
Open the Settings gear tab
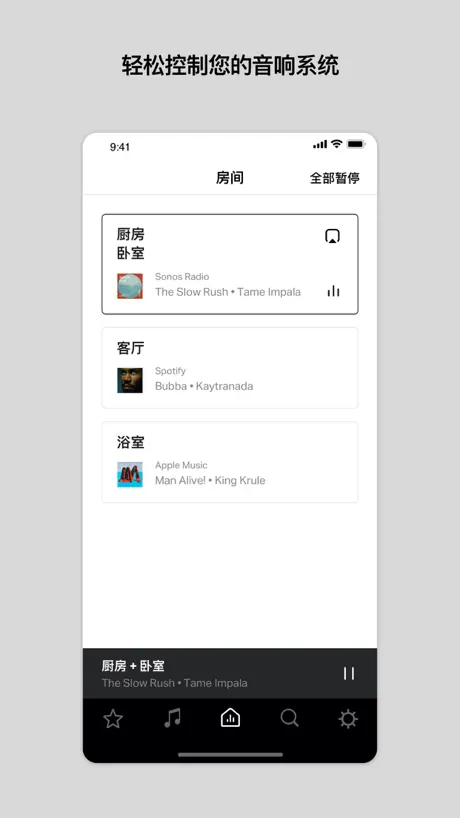[x=348, y=719]
